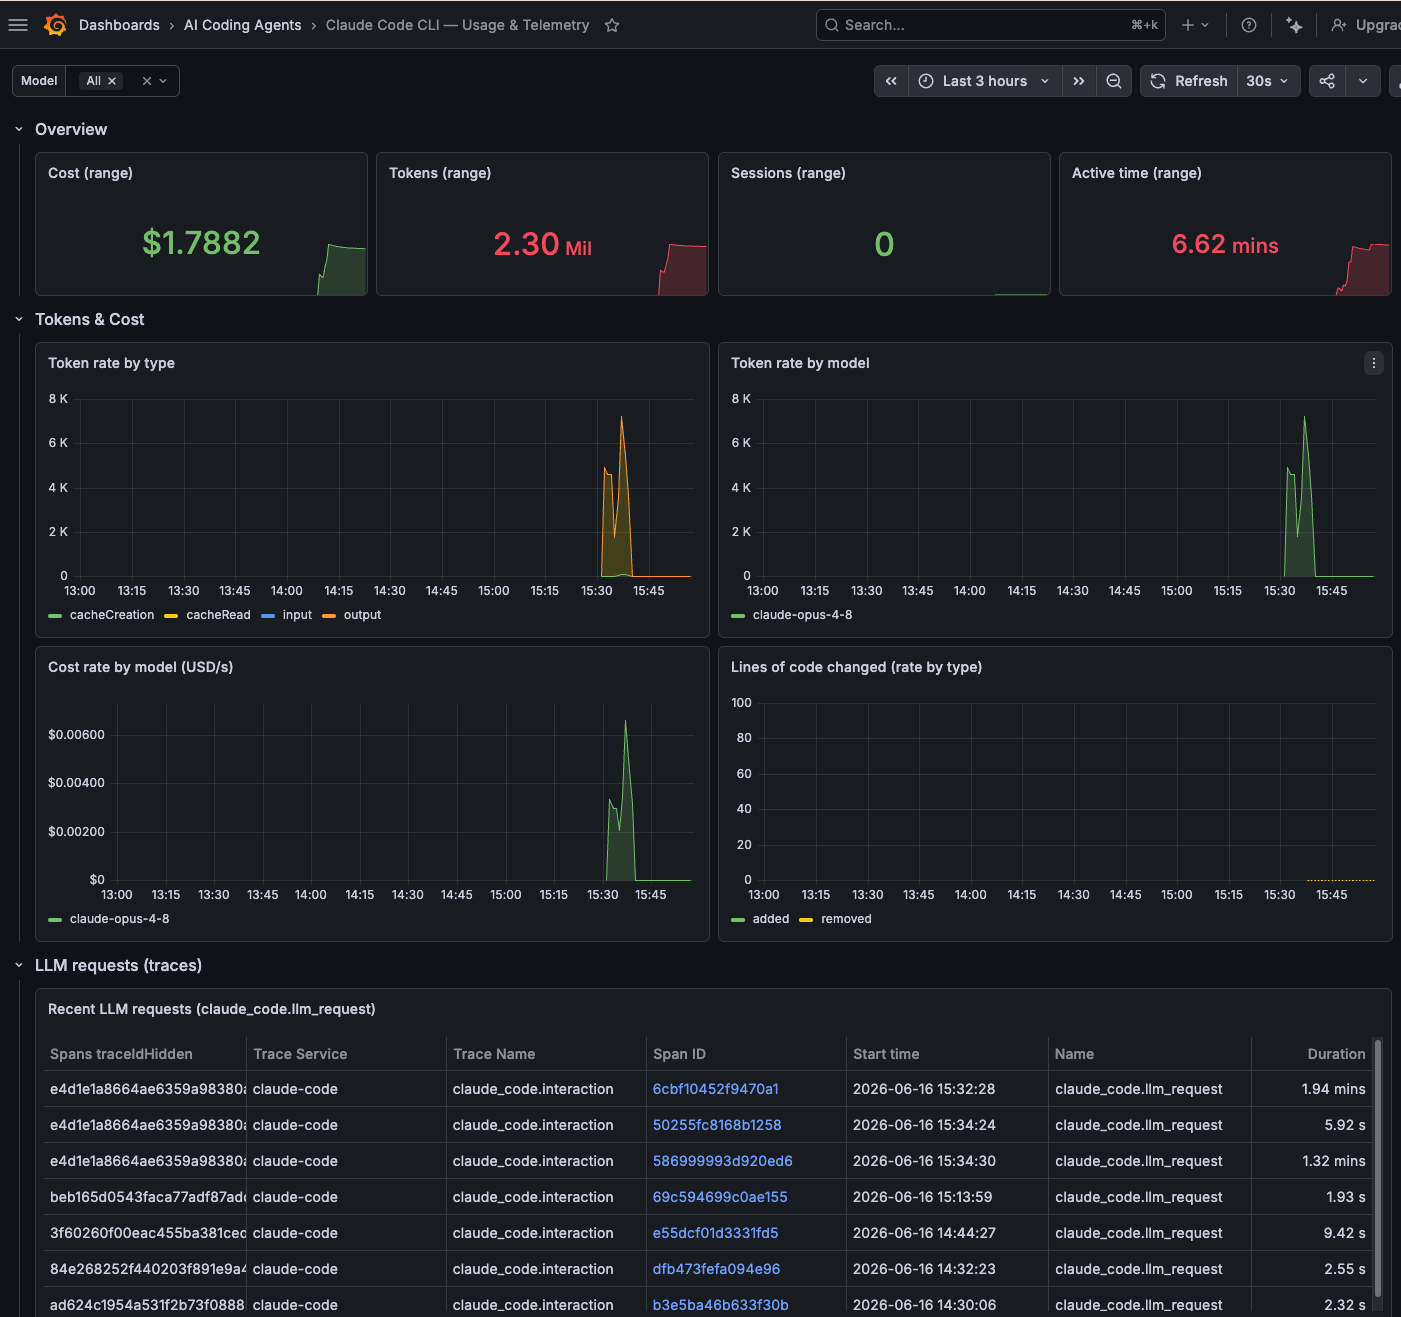Sort table by Start time column
The image size is (1401, 1317).
point(886,1054)
